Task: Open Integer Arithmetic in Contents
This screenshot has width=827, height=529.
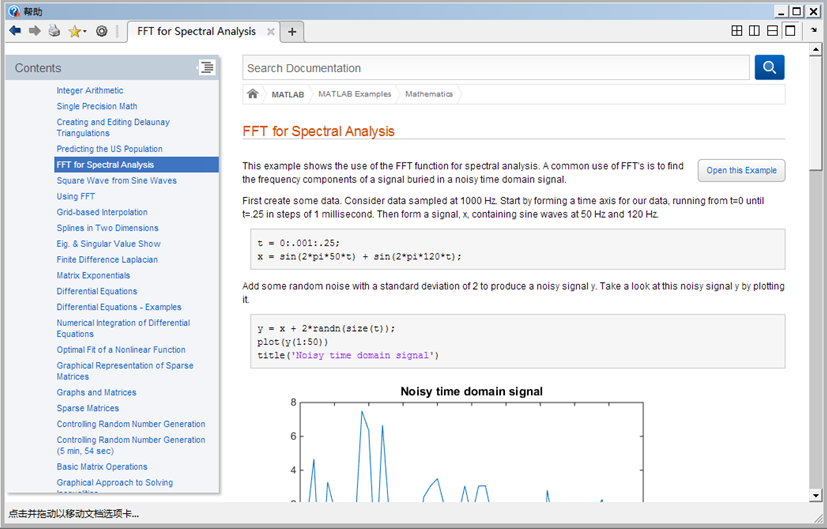Action: point(90,91)
